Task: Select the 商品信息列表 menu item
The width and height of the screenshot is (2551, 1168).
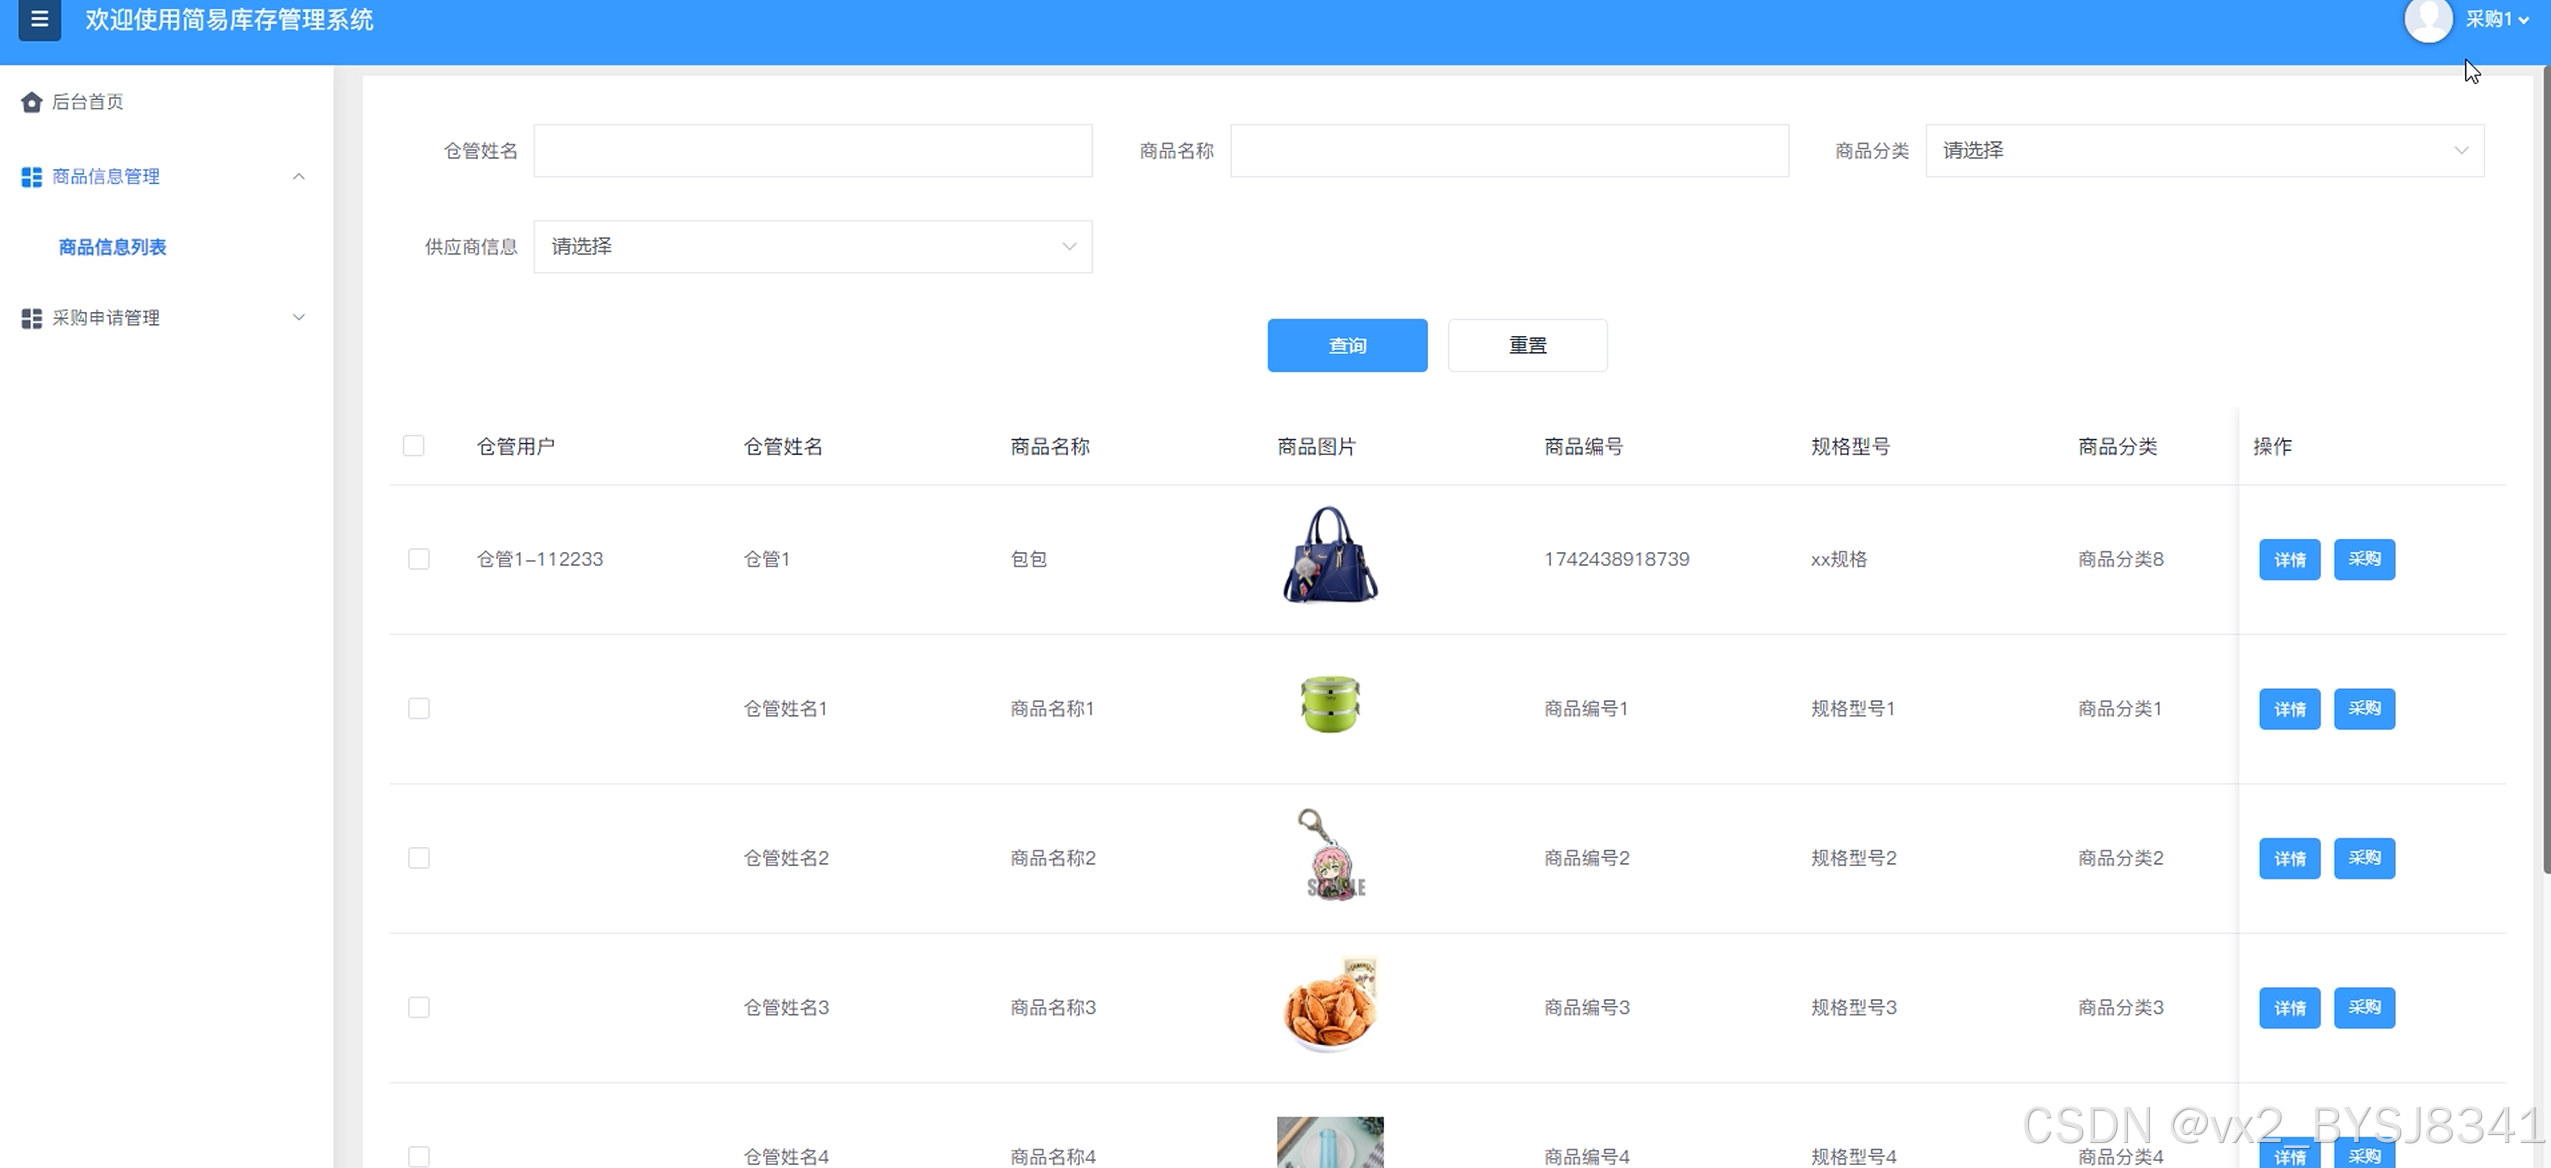Action: pos(112,247)
